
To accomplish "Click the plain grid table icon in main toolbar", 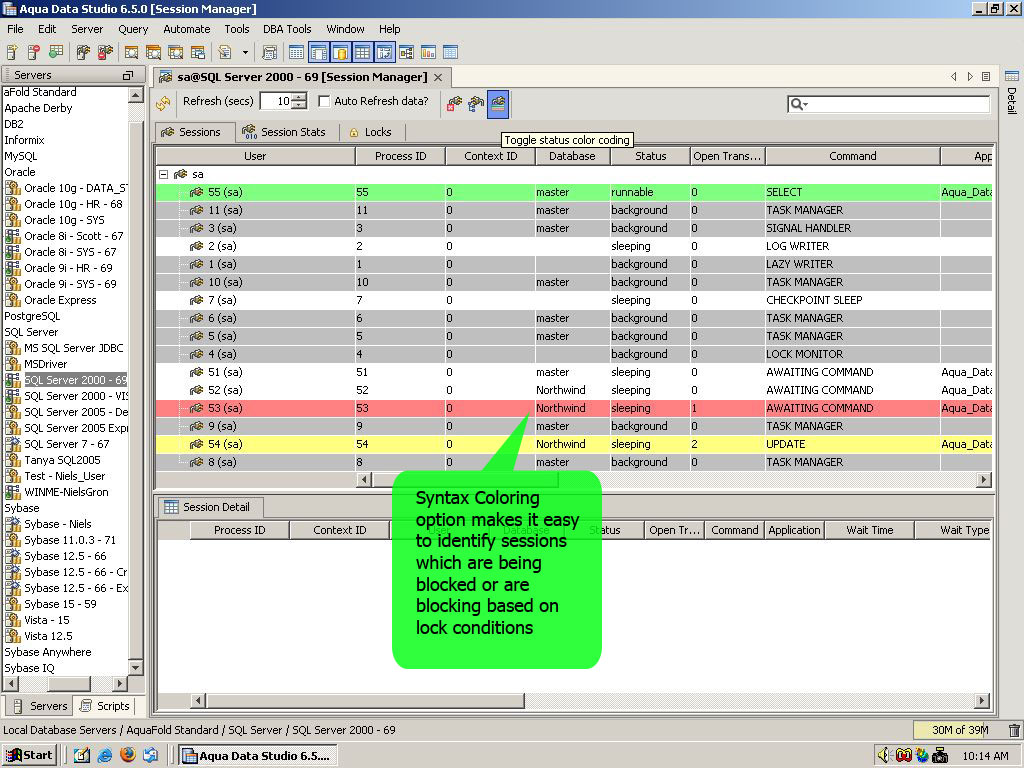I will coord(296,52).
